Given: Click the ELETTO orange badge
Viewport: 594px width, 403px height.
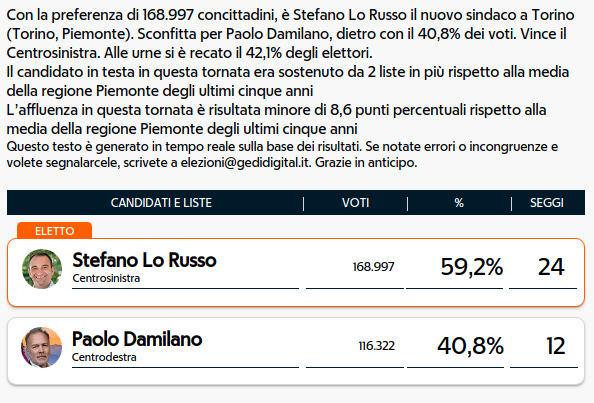Looking at the screenshot, I should pos(55,231).
